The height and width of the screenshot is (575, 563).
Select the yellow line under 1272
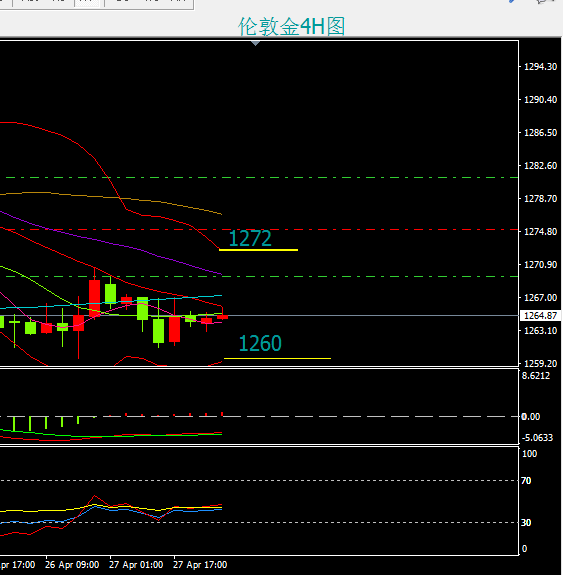point(258,250)
